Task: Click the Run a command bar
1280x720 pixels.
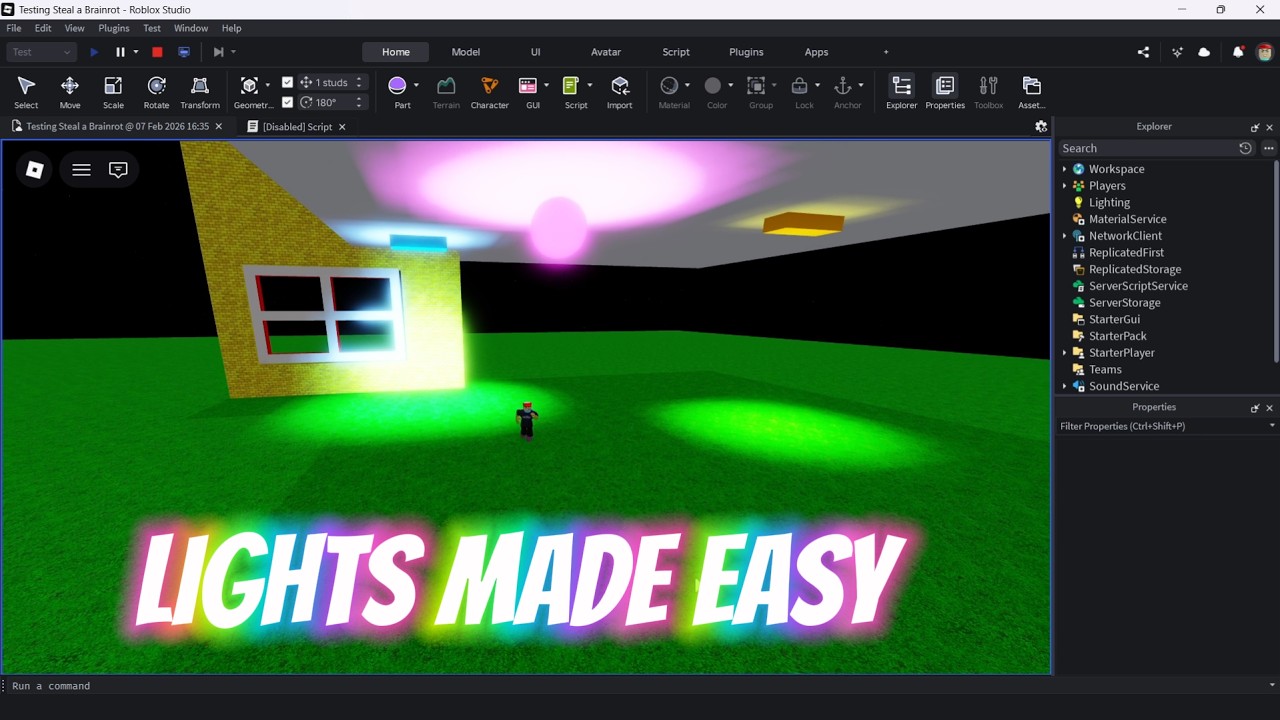Action: pyautogui.click(x=640, y=686)
